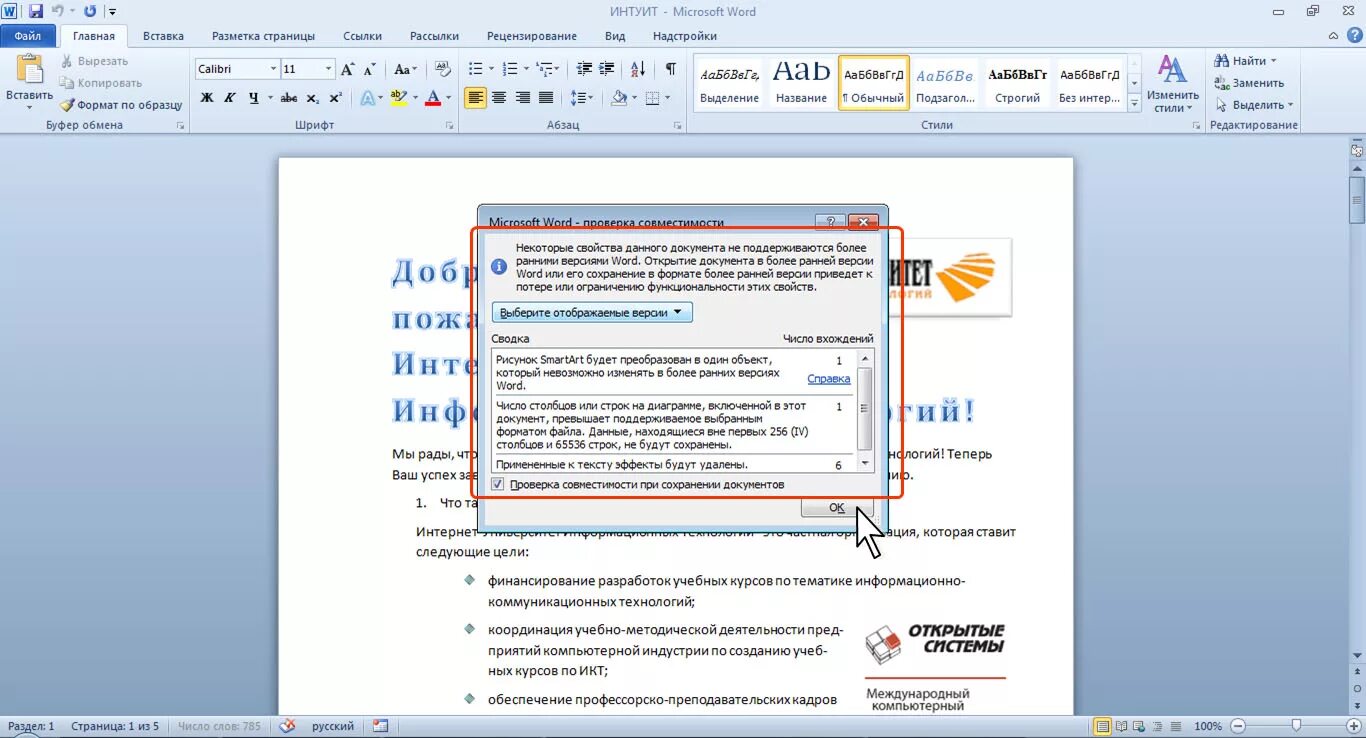Select the Название style thumbnail

(801, 82)
